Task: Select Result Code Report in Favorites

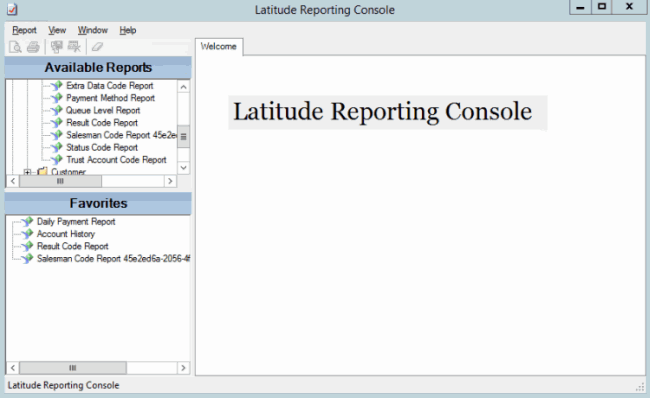Action: click(73, 246)
